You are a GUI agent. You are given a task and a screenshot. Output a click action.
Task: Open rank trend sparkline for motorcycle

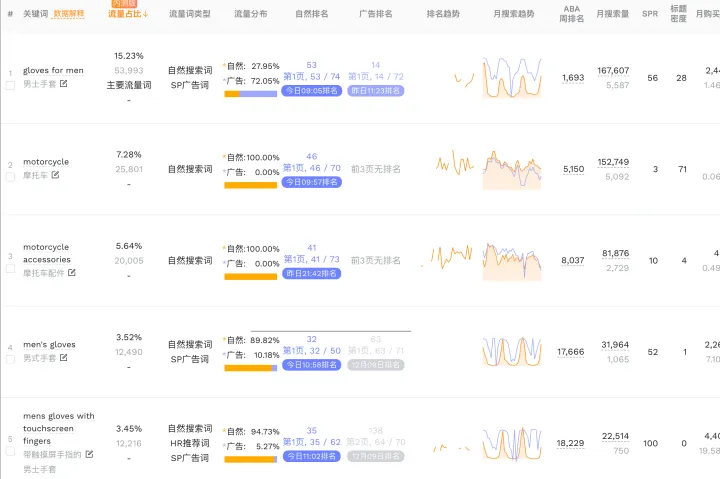click(454, 163)
